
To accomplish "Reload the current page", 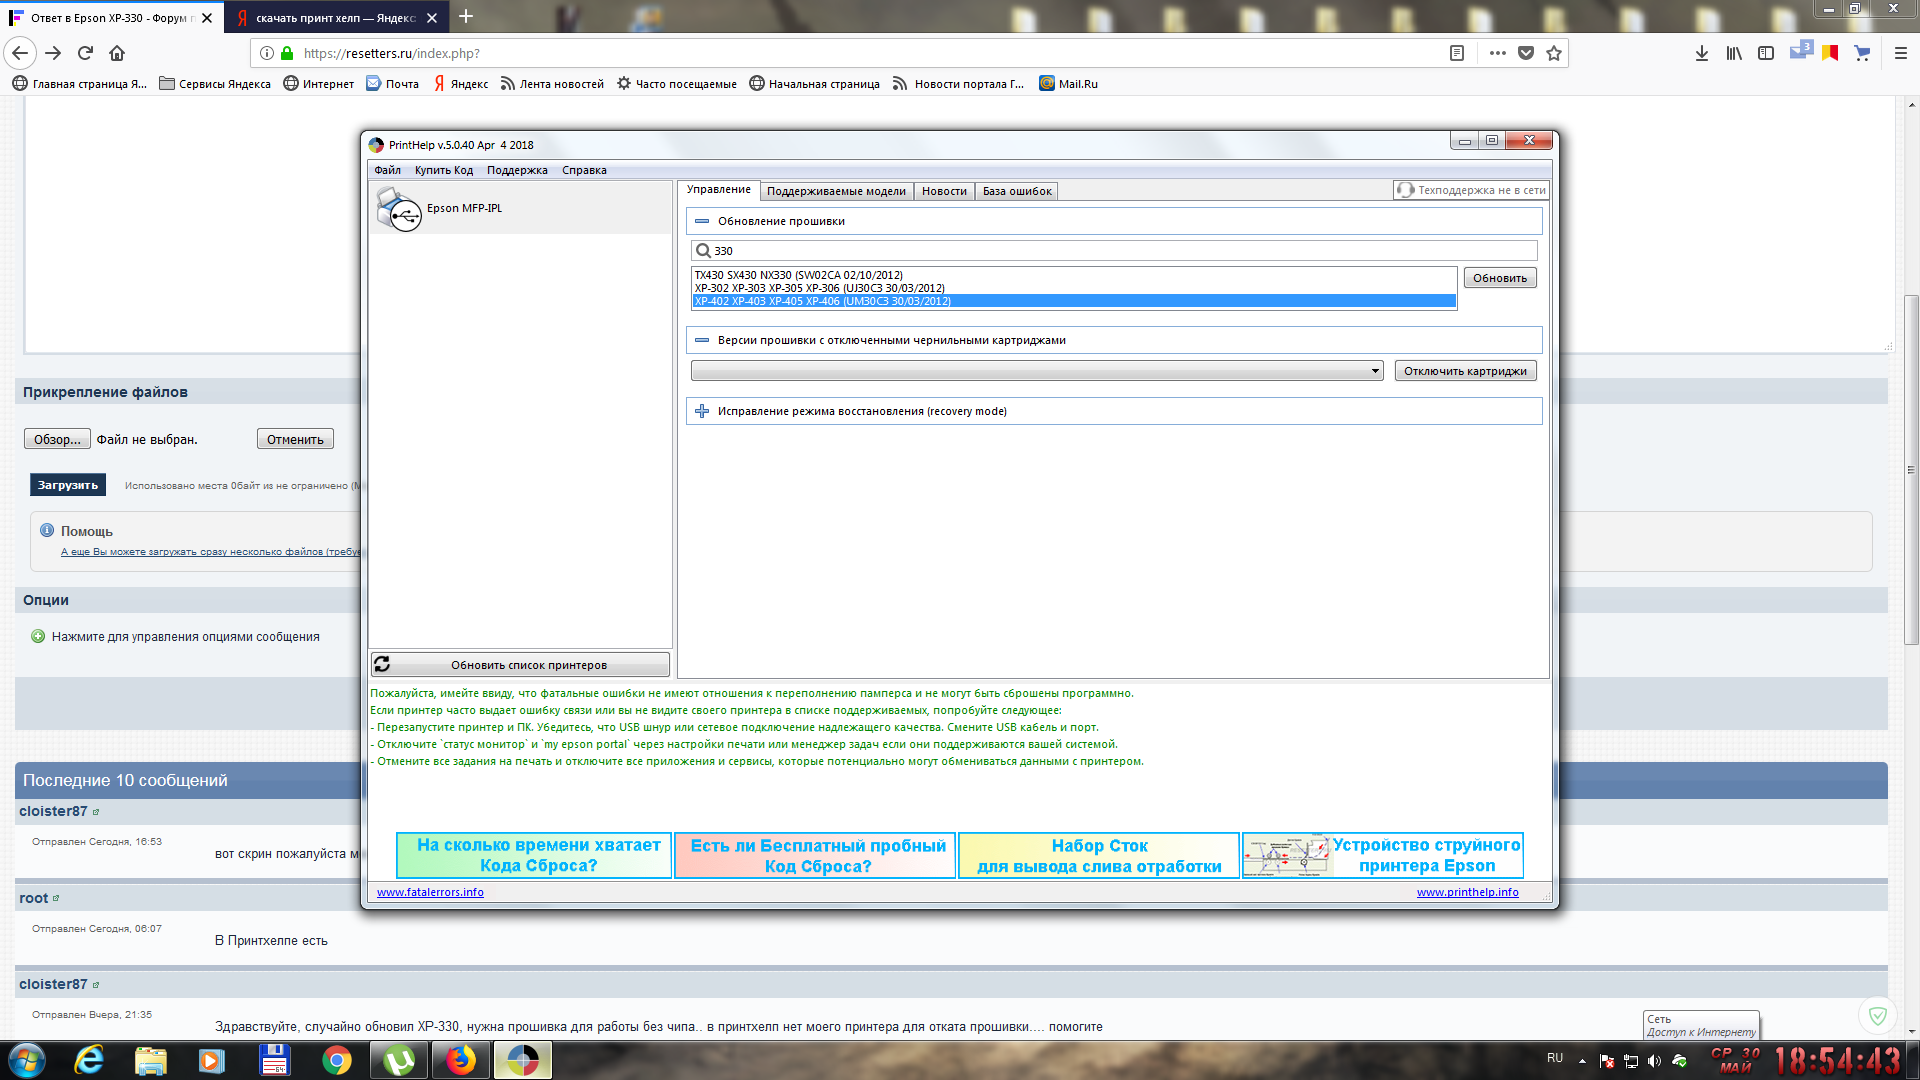I will pyautogui.click(x=86, y=53).
